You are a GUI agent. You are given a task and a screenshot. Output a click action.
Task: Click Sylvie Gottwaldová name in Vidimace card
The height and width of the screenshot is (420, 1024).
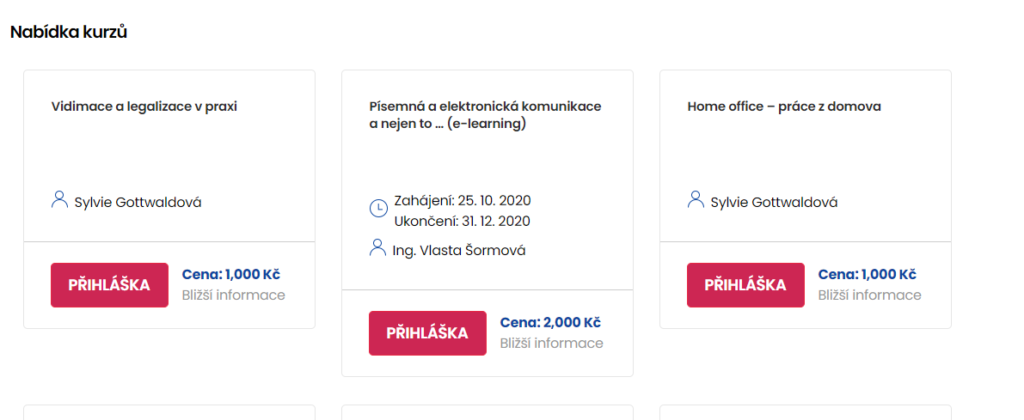point(138,202)
